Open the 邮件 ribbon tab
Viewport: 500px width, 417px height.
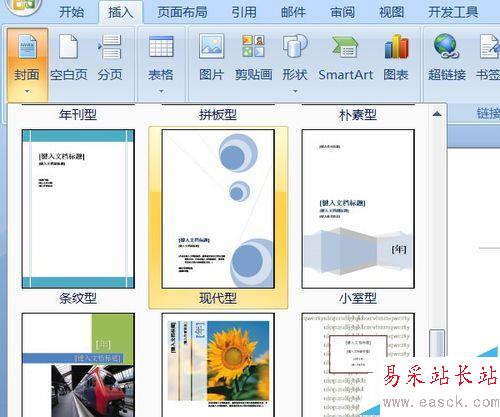click(x=293, y=12)
